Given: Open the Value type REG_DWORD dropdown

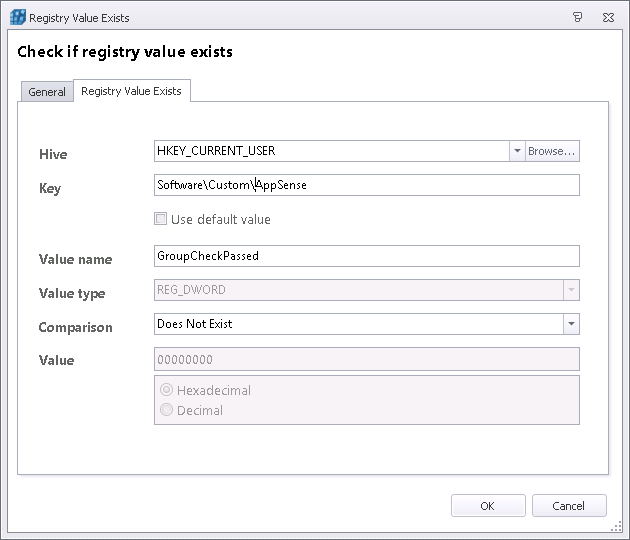Looking at the screenshot, I should (x=570, y=290).
